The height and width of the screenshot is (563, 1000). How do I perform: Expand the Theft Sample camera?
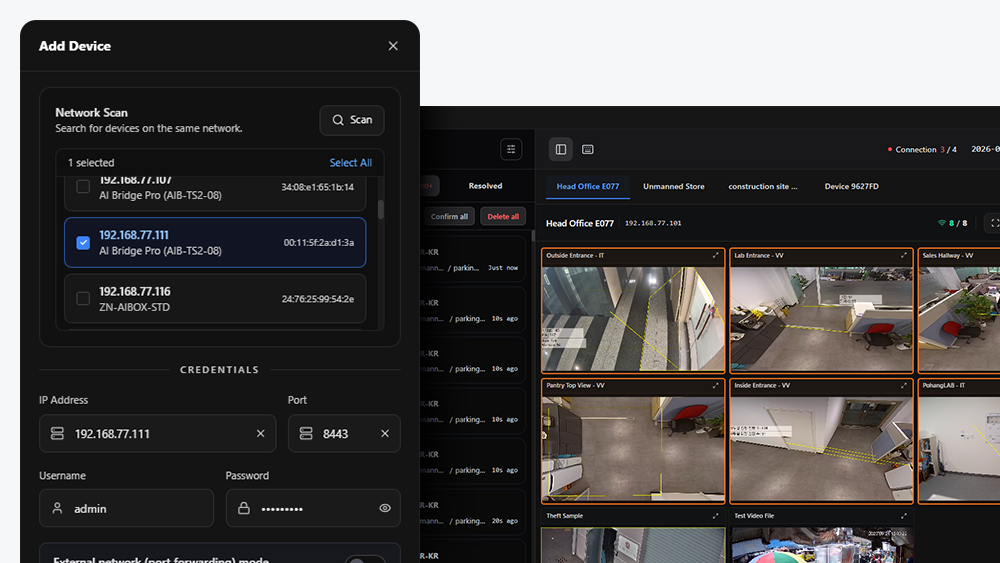[716, 516]
